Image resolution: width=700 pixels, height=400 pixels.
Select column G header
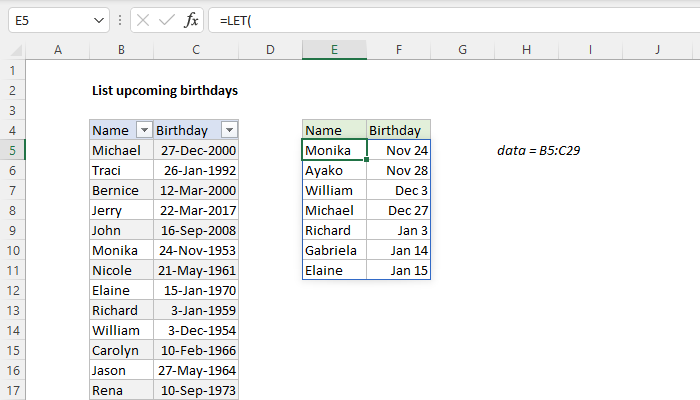(462, 50)
